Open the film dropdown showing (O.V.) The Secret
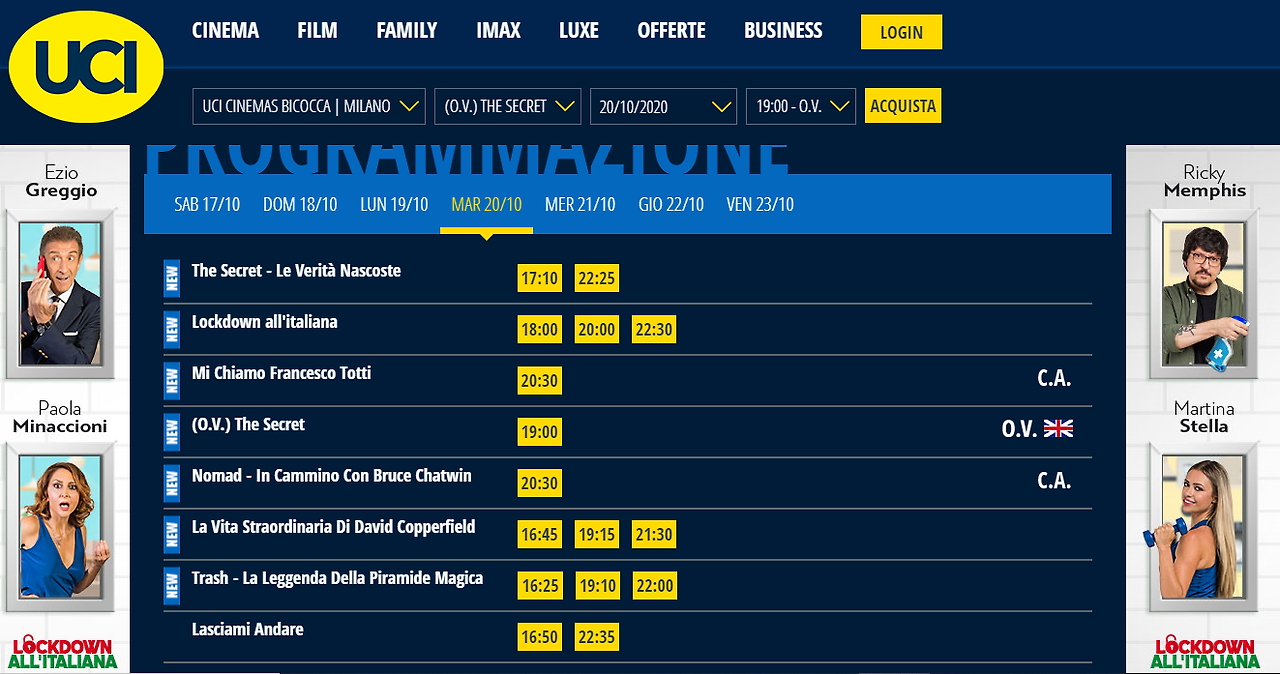The image size is (1280, 674). [507, 105]
